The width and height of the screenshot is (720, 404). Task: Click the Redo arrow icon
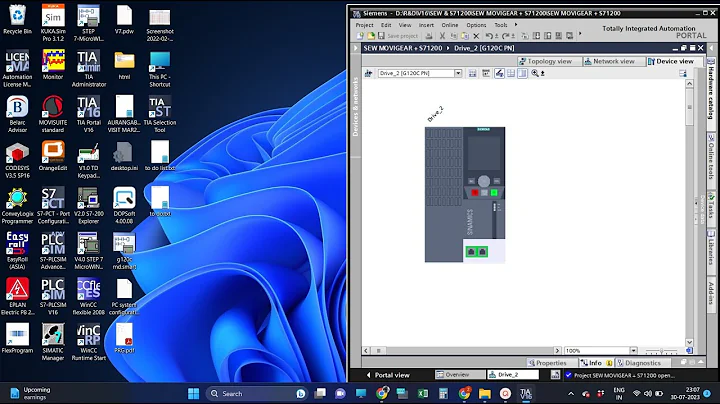(x=508, y=36)
